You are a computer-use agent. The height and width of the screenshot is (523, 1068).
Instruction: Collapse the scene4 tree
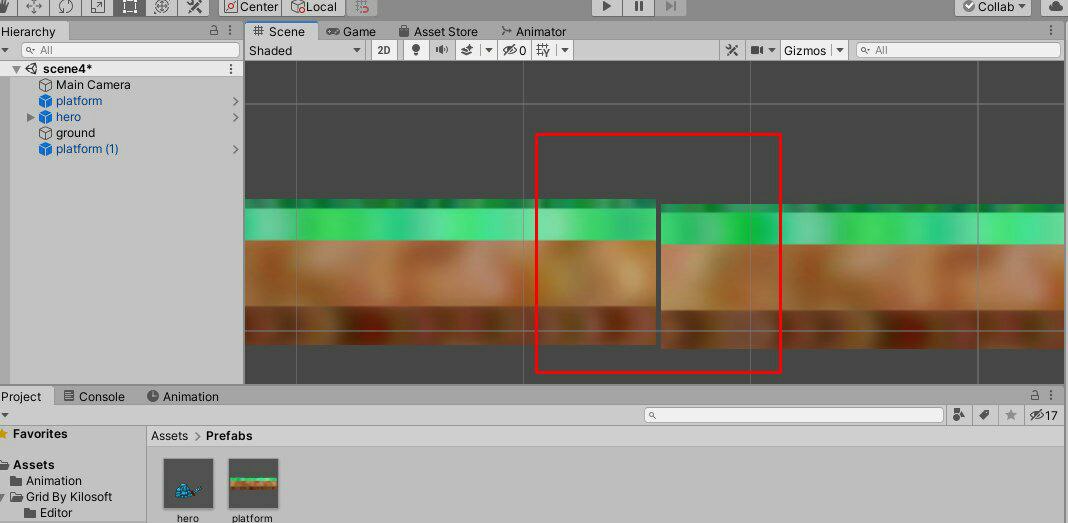[x=16, y=69]
